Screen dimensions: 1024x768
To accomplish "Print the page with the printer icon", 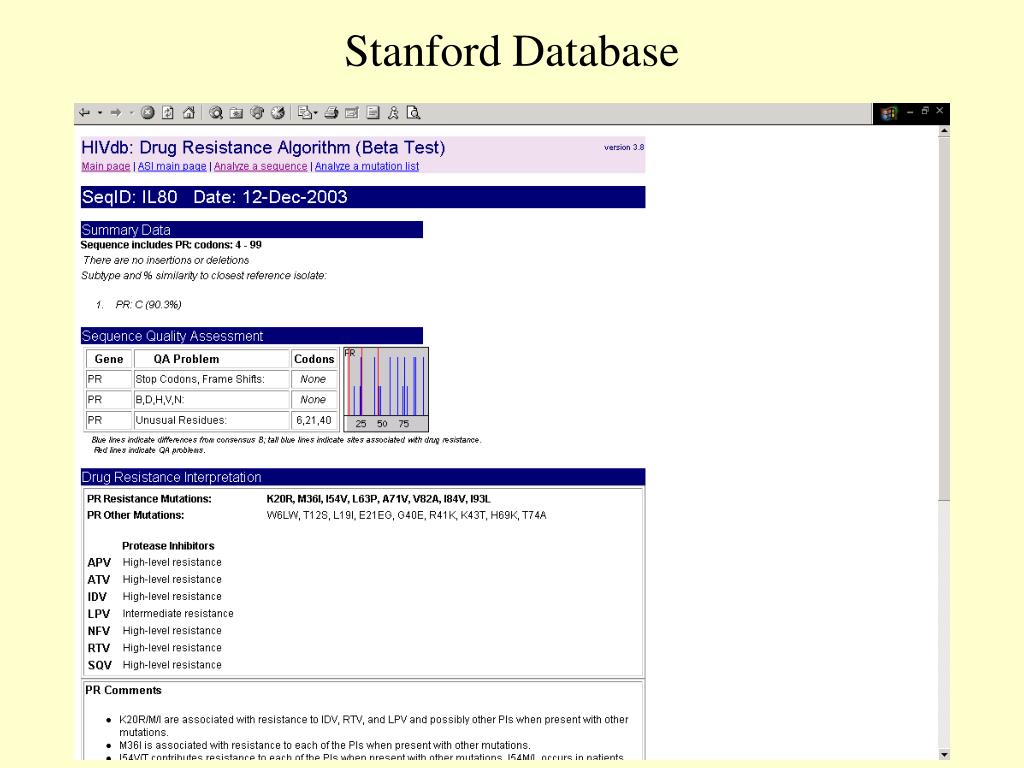I will click(x=332, y=113).
